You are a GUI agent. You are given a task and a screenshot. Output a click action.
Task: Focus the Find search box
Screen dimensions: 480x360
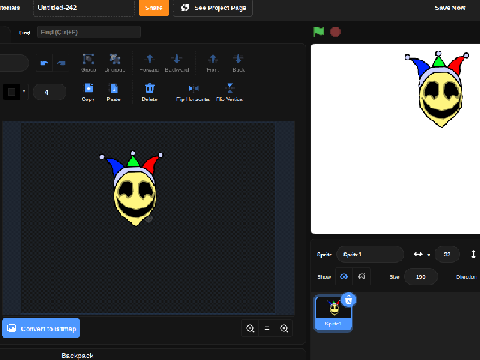pyautogui.click(x=89, y=32)
